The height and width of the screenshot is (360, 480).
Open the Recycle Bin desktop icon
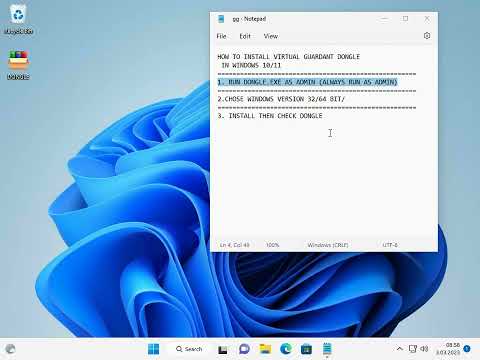(x=19, y=20)
